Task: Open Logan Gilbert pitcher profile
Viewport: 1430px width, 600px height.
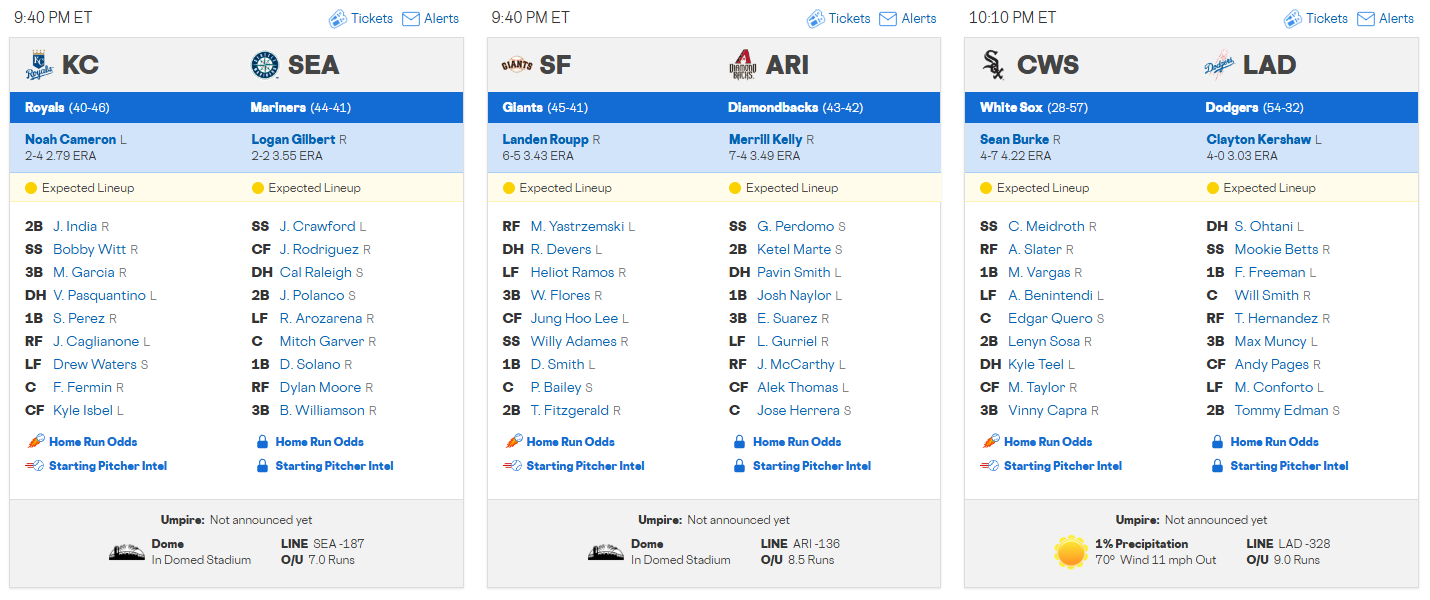Action: point(293,139)
